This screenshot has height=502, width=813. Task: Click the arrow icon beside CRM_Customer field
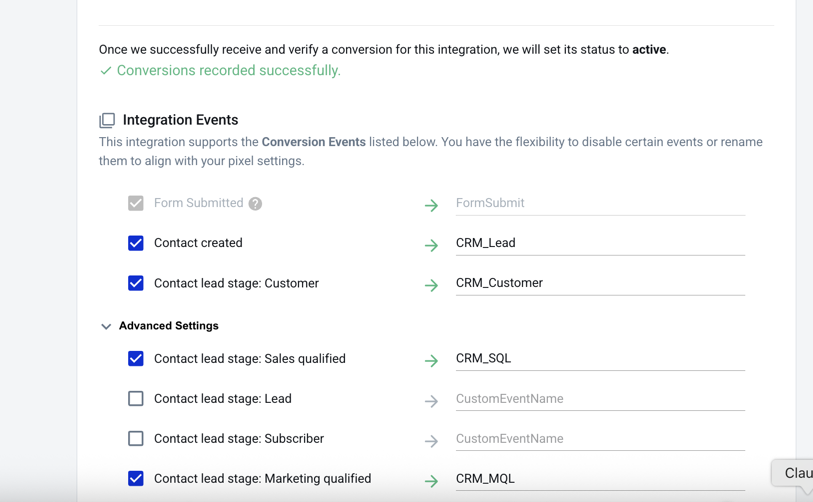pos(431,285)
